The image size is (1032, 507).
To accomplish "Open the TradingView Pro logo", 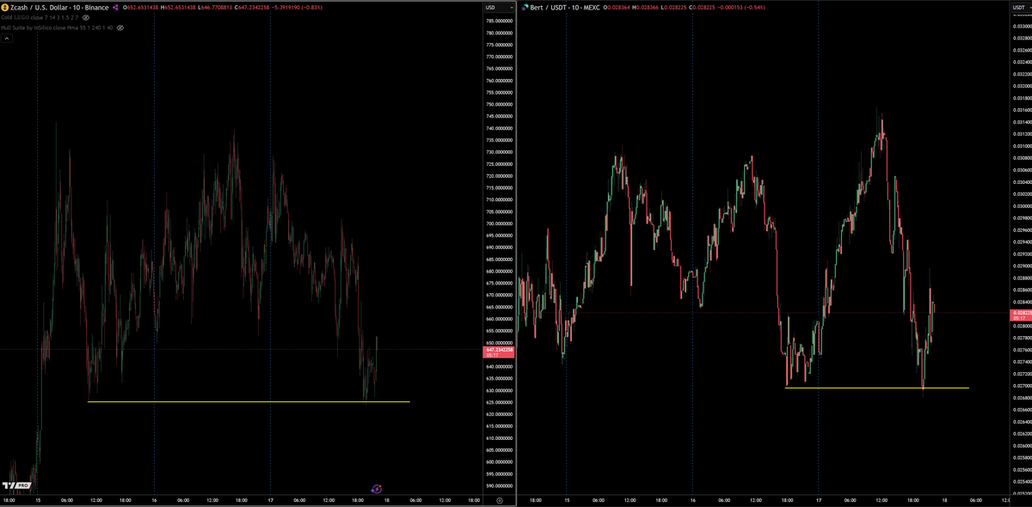I will pos(20,487).
